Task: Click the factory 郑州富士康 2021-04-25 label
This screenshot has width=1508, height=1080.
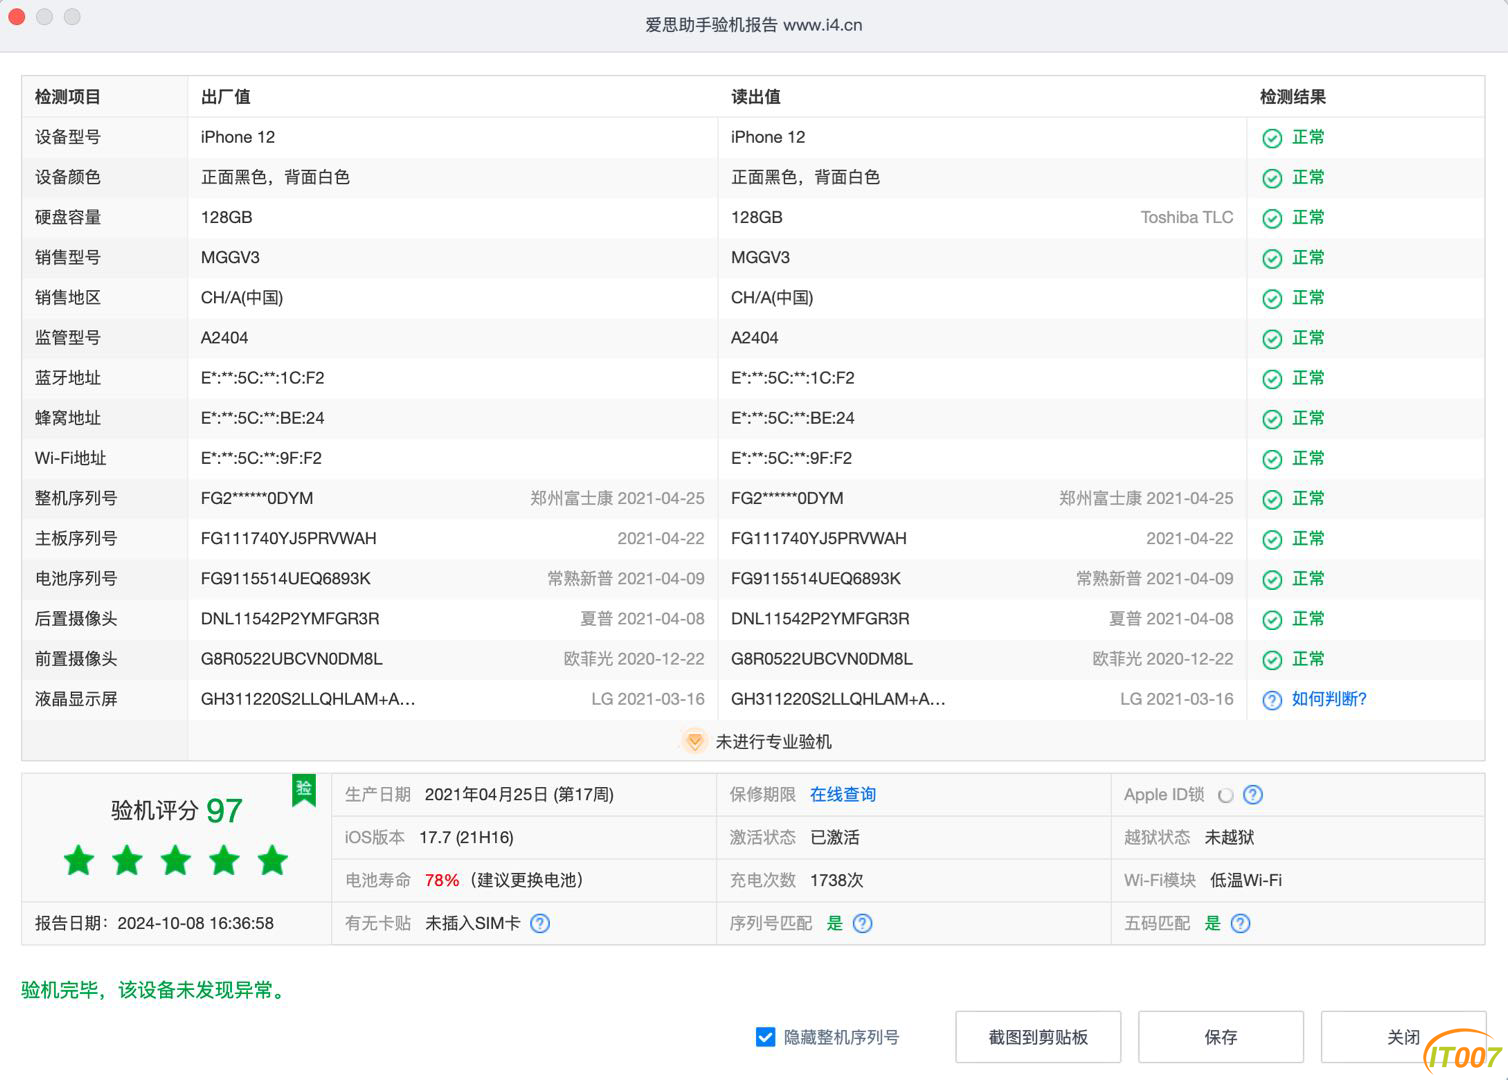Action: [x=617, y=498]
